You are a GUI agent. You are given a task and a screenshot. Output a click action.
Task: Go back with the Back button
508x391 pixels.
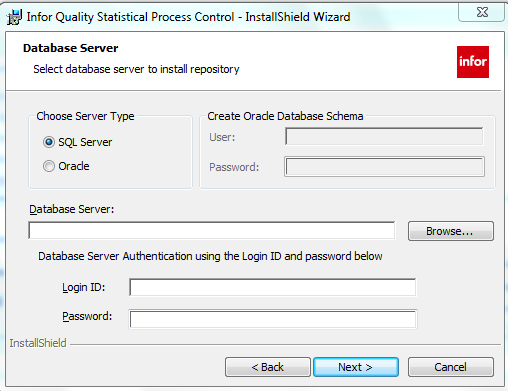[x=268, y=367]
